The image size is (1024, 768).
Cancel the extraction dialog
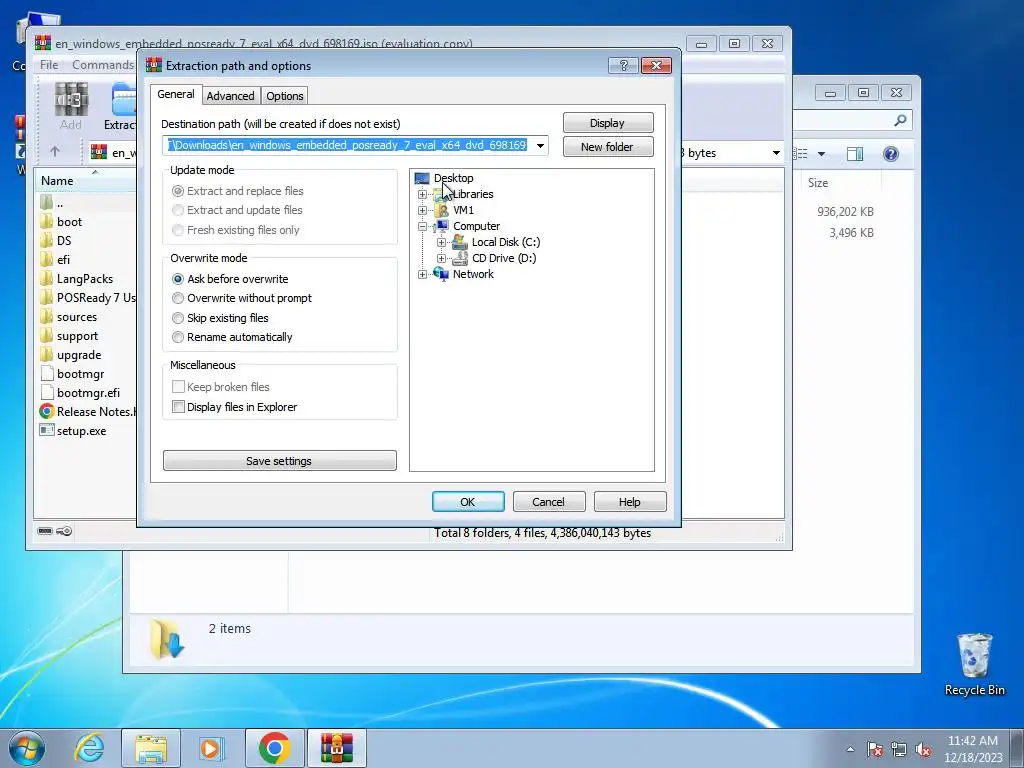(549, 502)
